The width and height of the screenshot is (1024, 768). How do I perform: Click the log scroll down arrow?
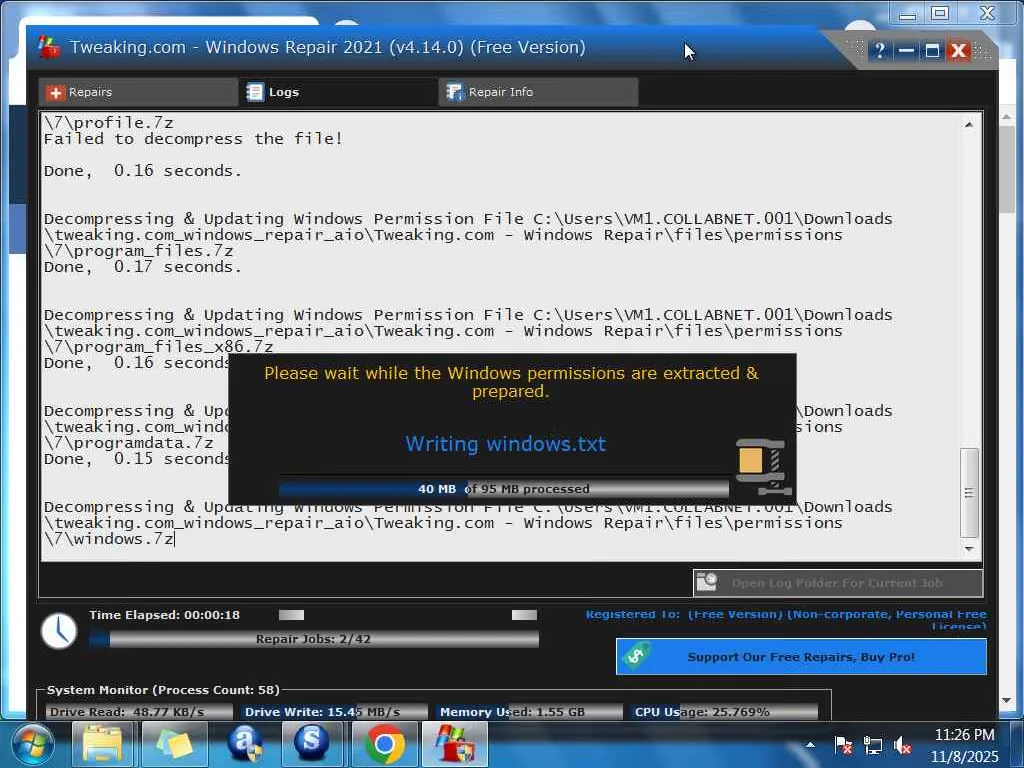pyautogui.click(x=969, y=549)
